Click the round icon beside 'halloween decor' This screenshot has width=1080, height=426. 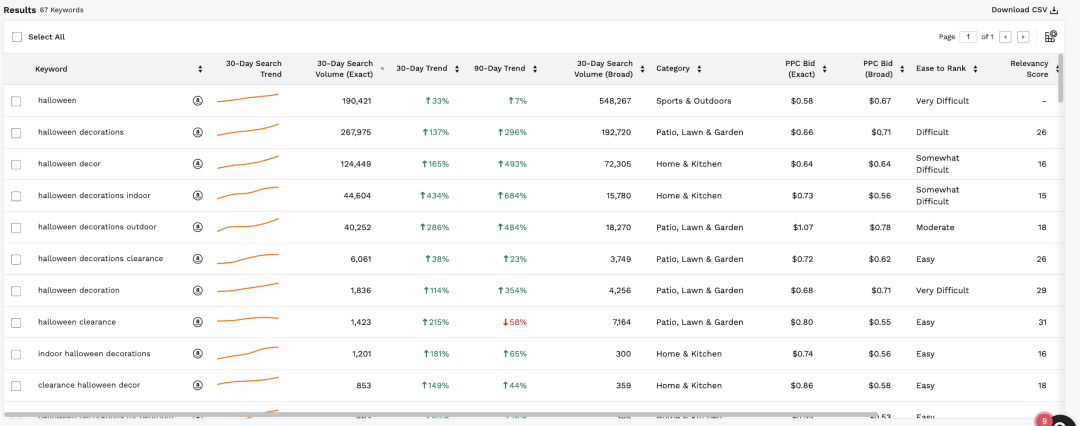(198, 164)
